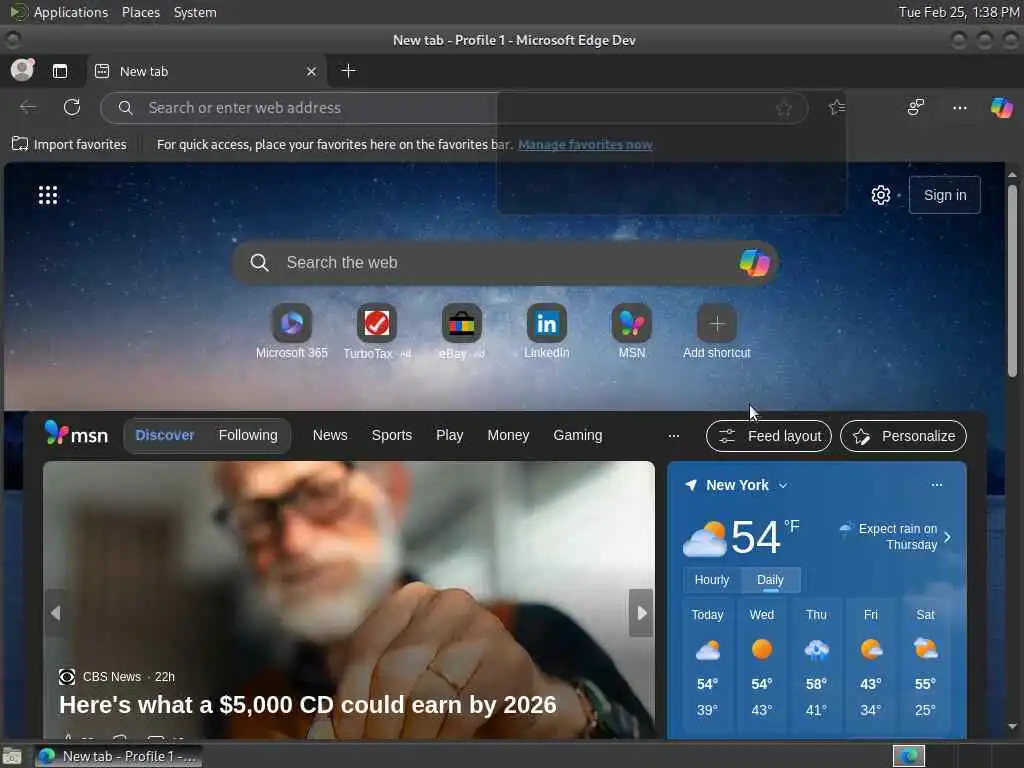Open the Places menu
The height and width of the screenshot is (768, 1024).
[141, 12]
